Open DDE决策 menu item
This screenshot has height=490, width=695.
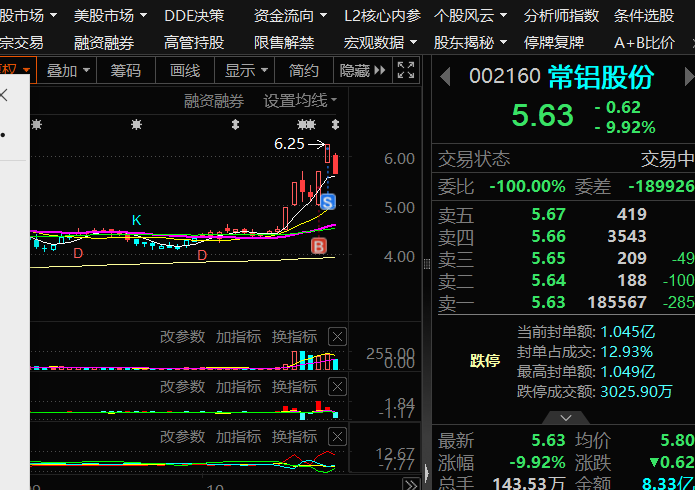tap(194, 16)
